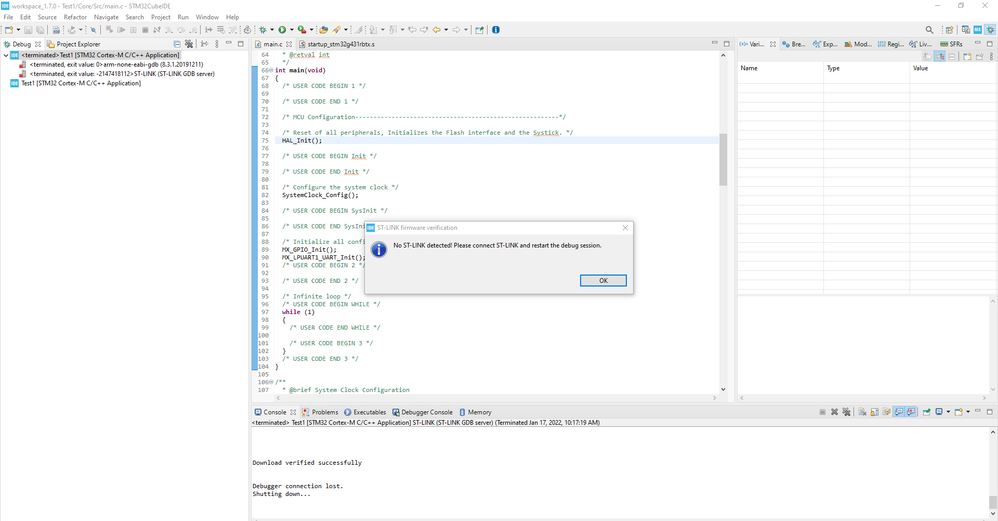Viewport: 998px width, 521px height.
Task: Collapse the terminated Test1 launch tree
Action: (6, 55)
